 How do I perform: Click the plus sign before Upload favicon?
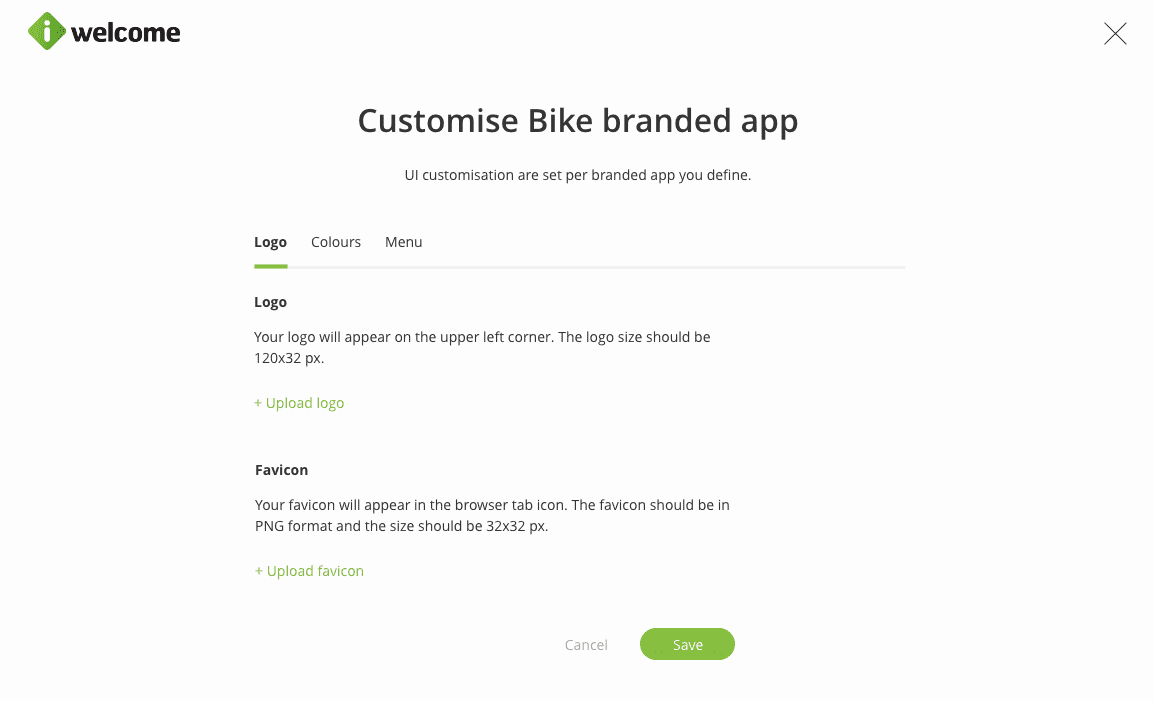259,571
